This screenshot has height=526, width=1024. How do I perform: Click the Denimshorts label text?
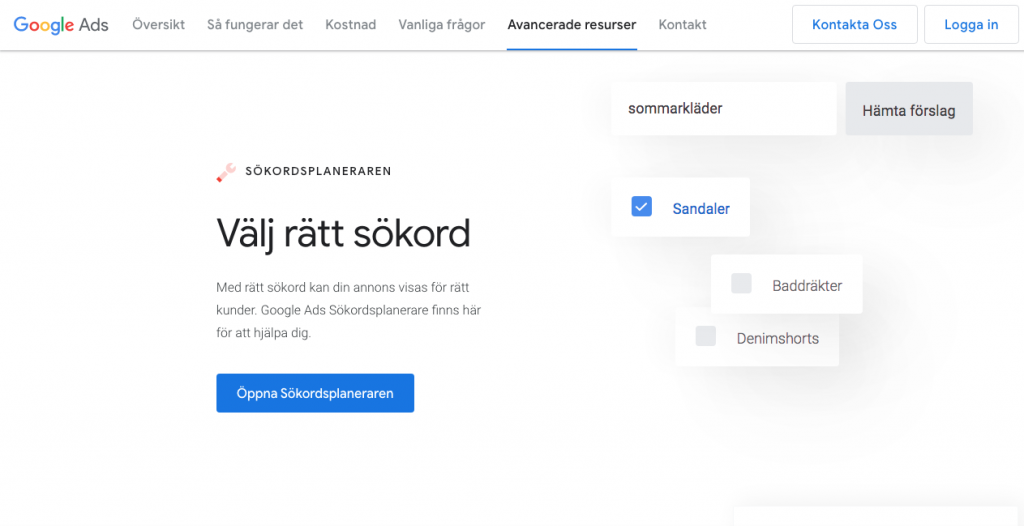(x=777, y=338)
